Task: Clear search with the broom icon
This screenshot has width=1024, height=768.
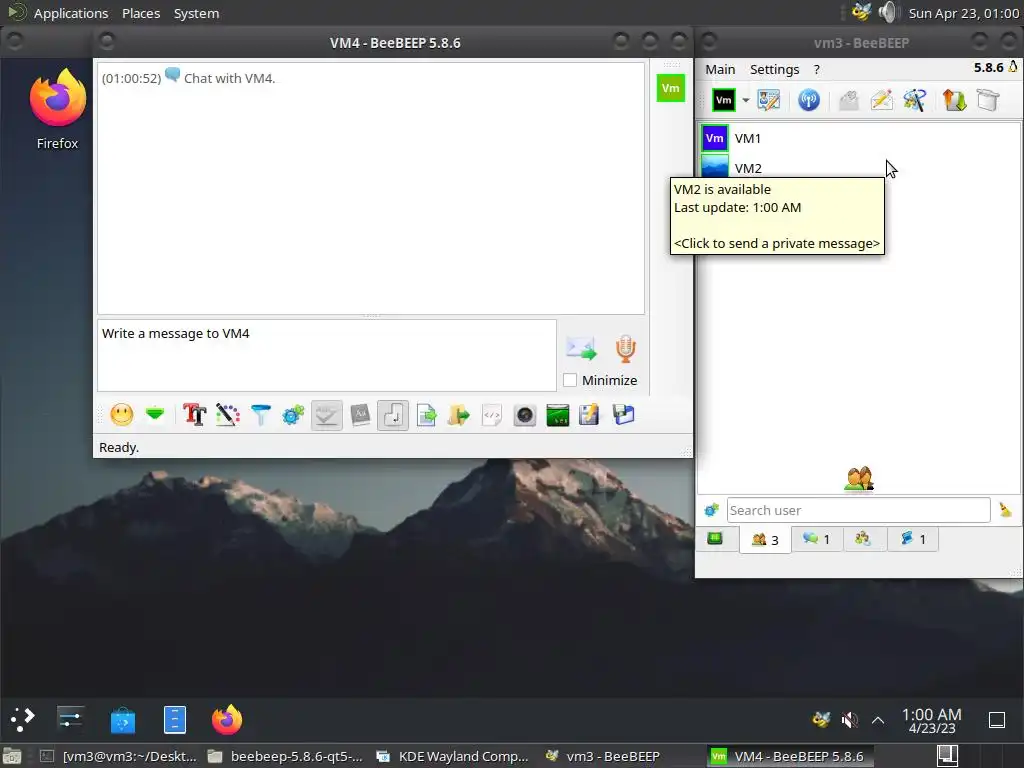Action: [1005, 510]
